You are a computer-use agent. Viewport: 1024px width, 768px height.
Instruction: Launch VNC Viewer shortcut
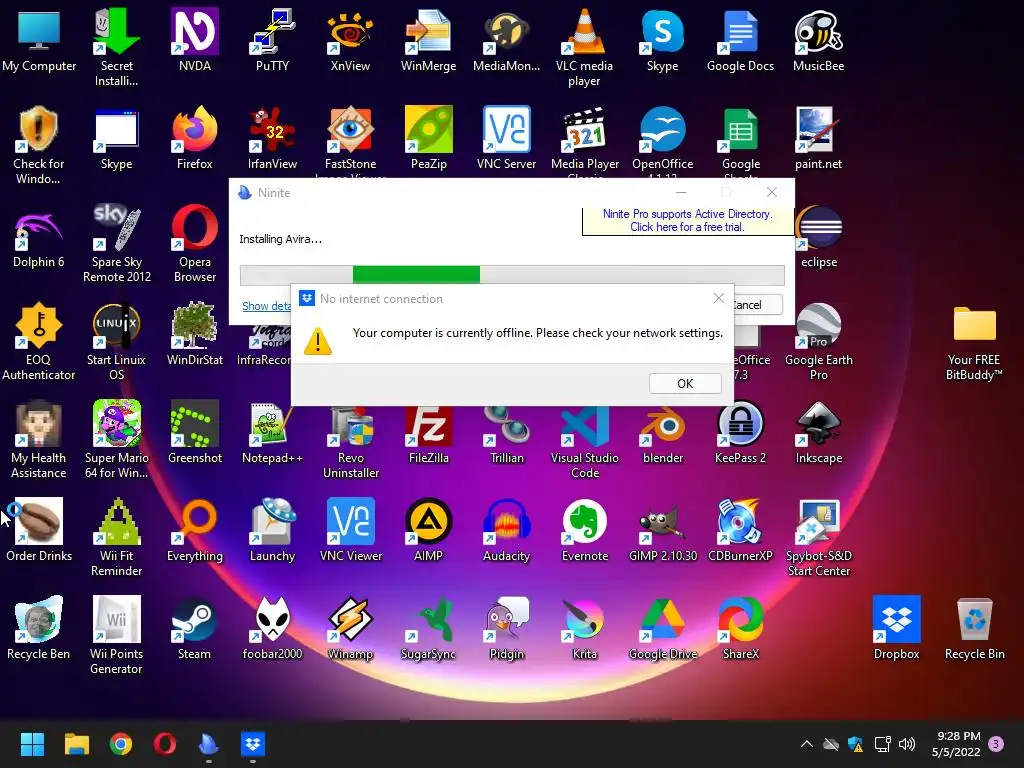(350, 530)
